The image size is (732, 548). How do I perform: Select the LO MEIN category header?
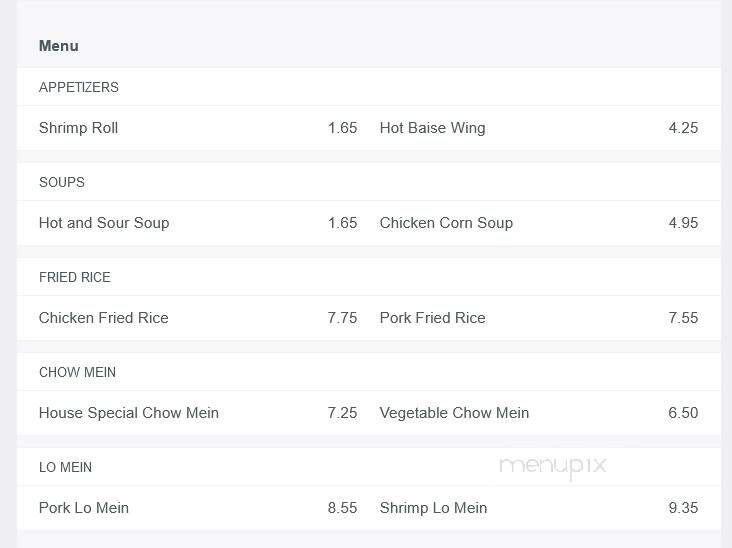pyautogui.click(x=65, y=467)
